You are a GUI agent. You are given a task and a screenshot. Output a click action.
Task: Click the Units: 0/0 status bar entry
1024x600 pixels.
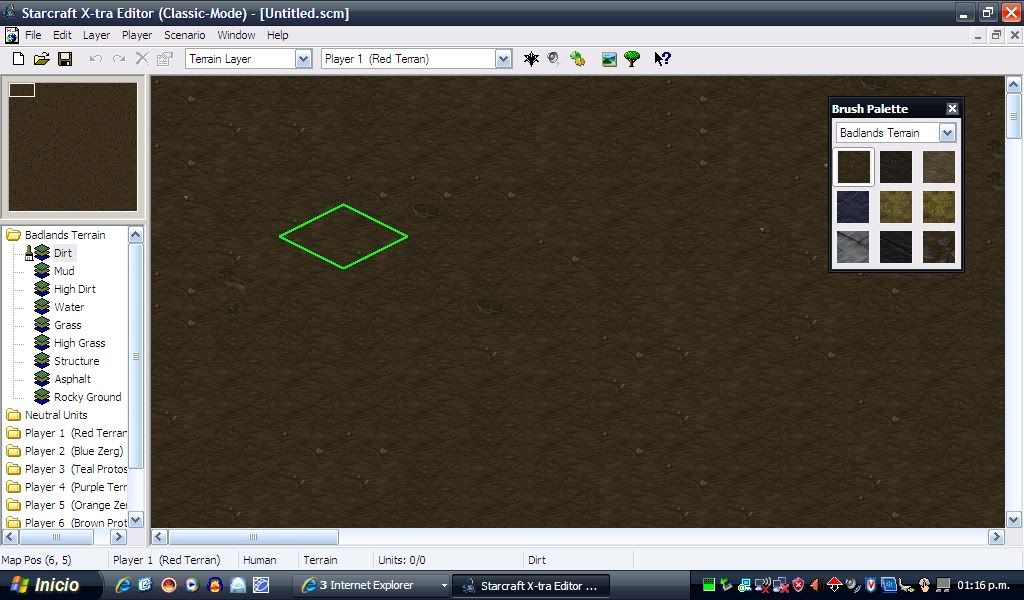pyautogui.click(x=402, y=560)
